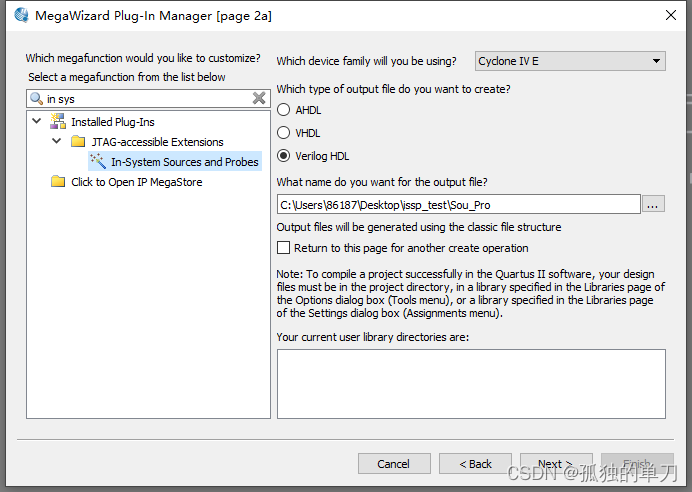Enable Return to this page checkbox
The height and width of the screenshot is (492, 692).
(283, 248)
